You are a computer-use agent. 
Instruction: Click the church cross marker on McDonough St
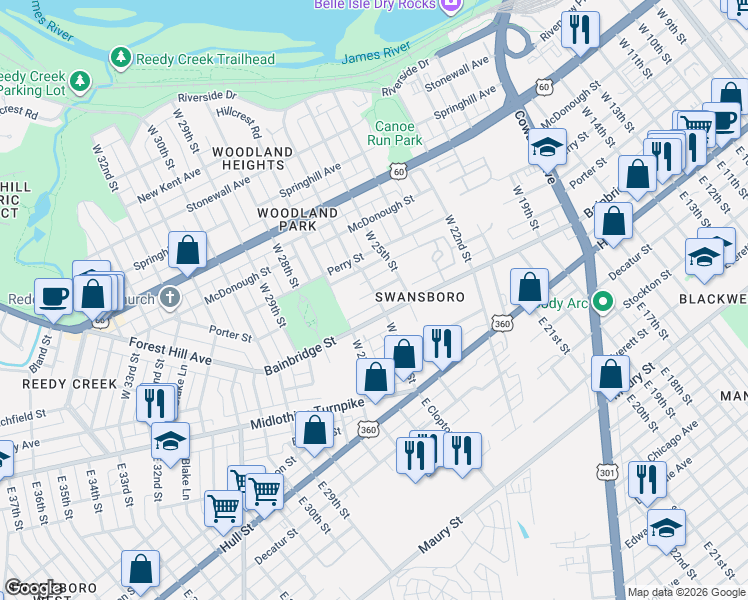tap(170, 298)
